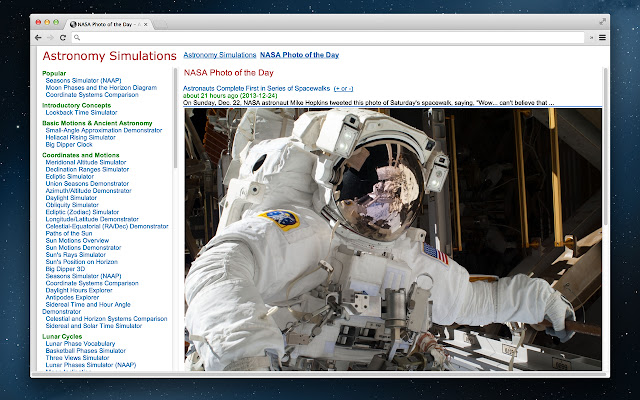
Task: Open Coordinate Systems Comparison under Popular
Action: (x=92, y=95)
